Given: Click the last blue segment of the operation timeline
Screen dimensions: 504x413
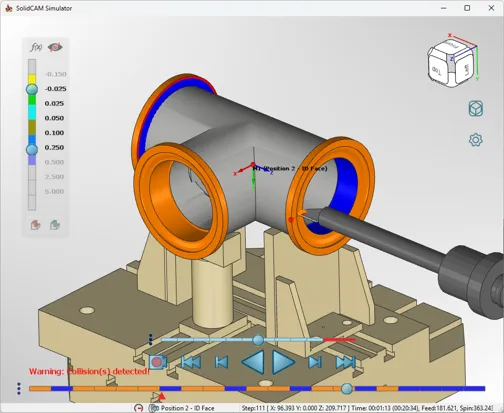Looking at the screenshot, I should pos(474,389).
